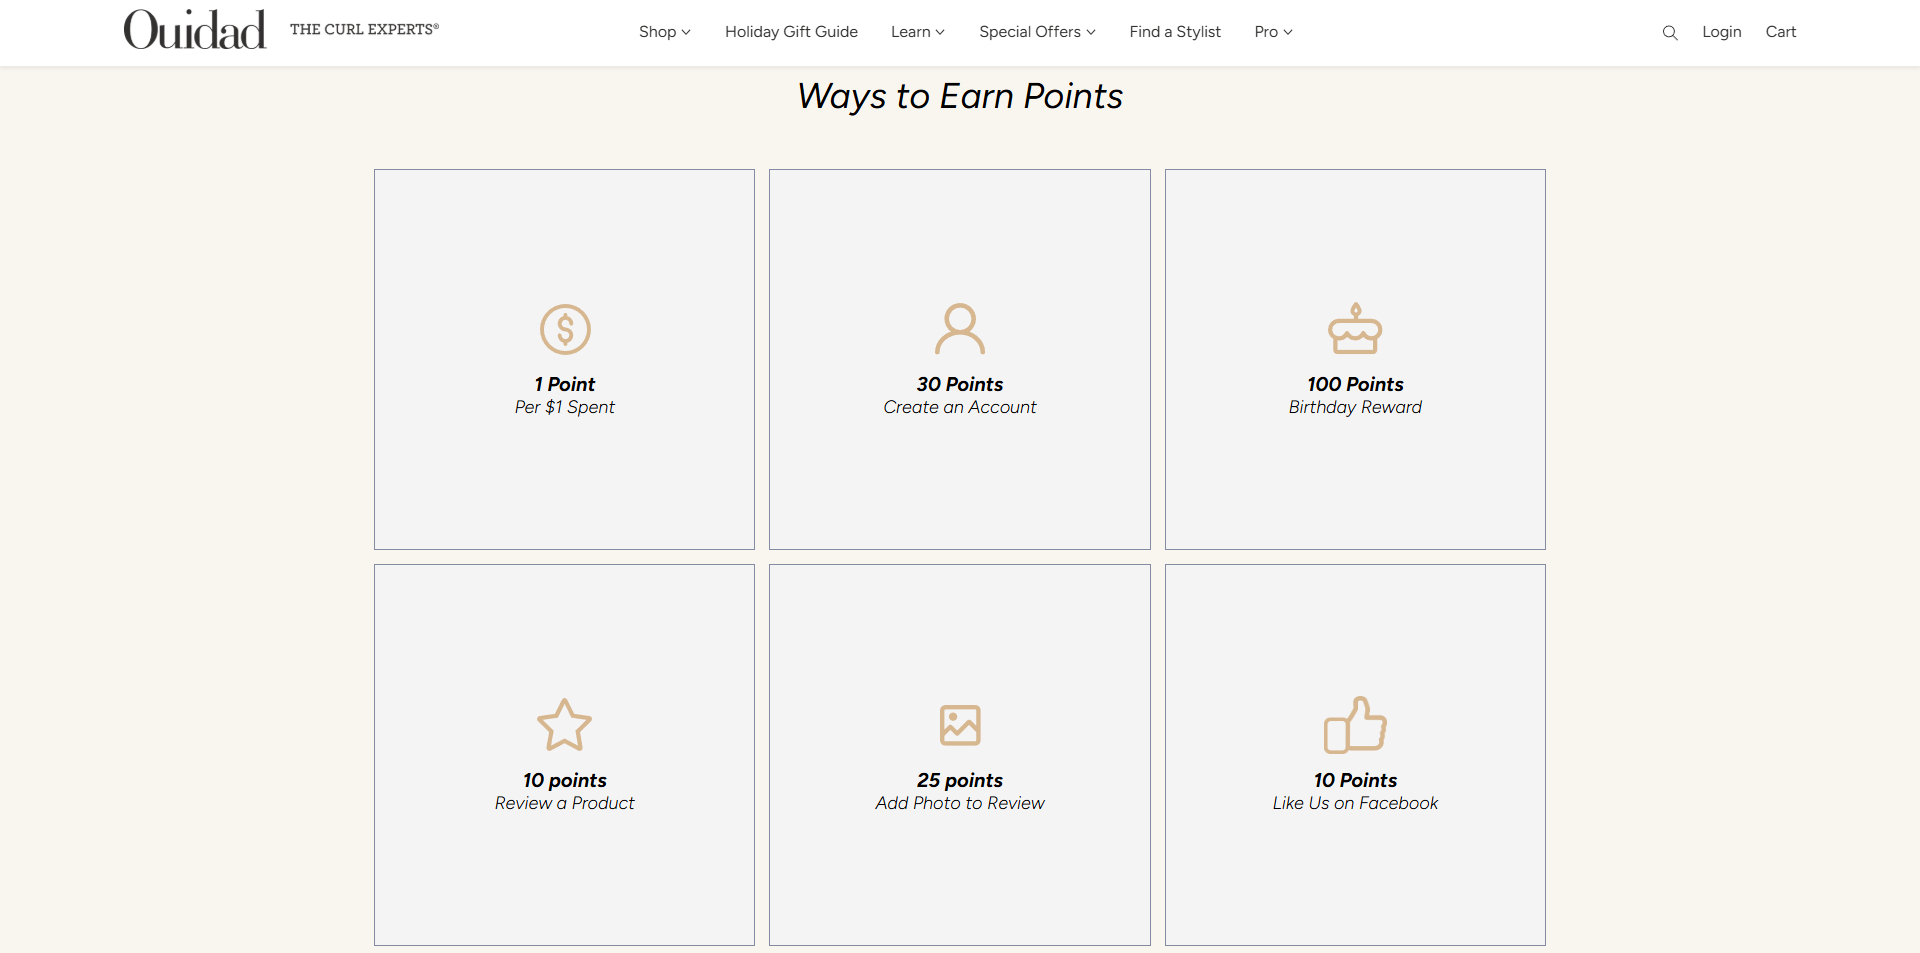
Task: Click The Curl Experts tagline
Action: (x=364, y=30)
